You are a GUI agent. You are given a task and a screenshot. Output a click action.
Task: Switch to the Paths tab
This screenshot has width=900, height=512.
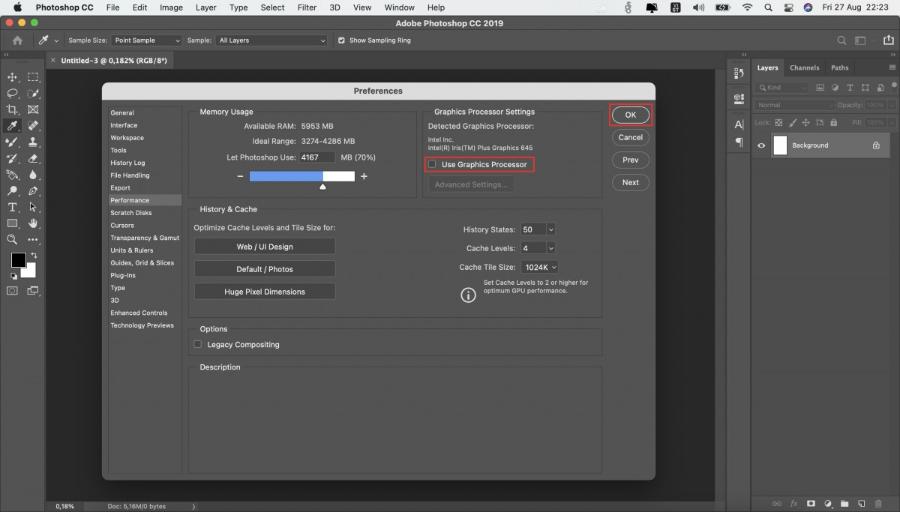(839, 68)
